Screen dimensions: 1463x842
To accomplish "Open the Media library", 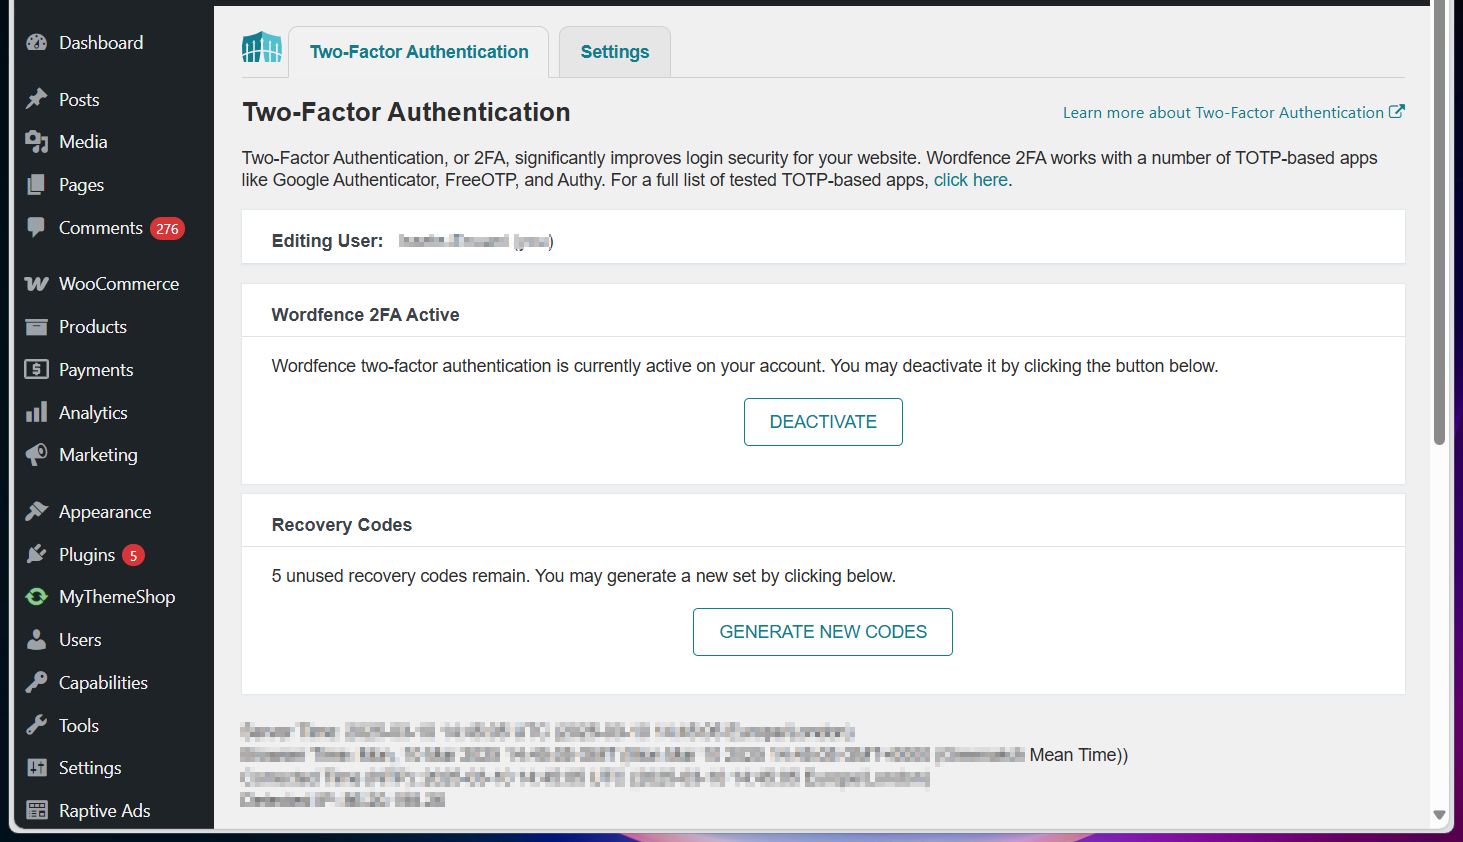I will [83, 141].
